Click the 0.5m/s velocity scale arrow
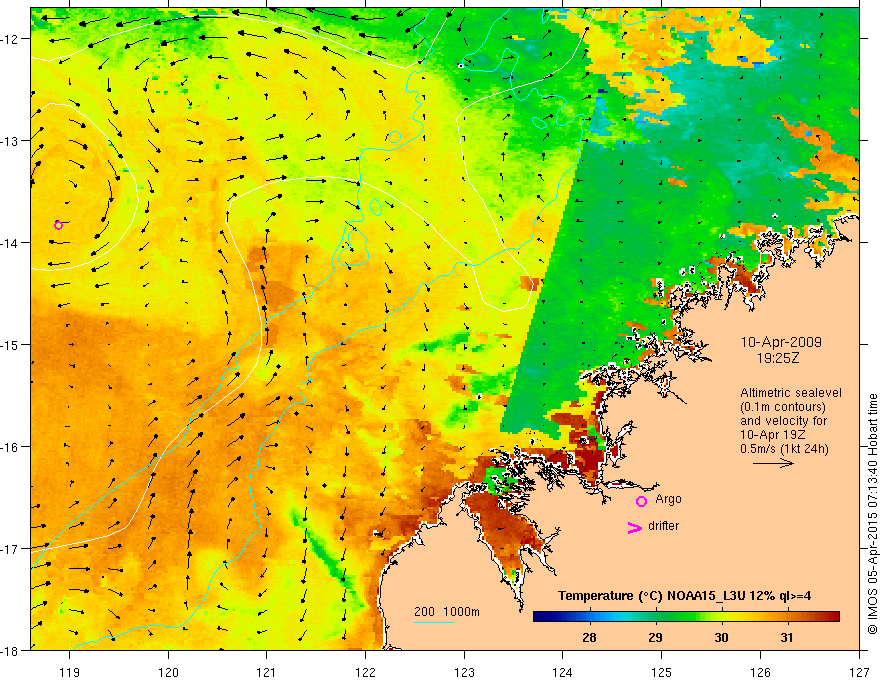Image resolution: width=880 pixels, height=680 pixels. pyautogui.click(x=773, y=463)
